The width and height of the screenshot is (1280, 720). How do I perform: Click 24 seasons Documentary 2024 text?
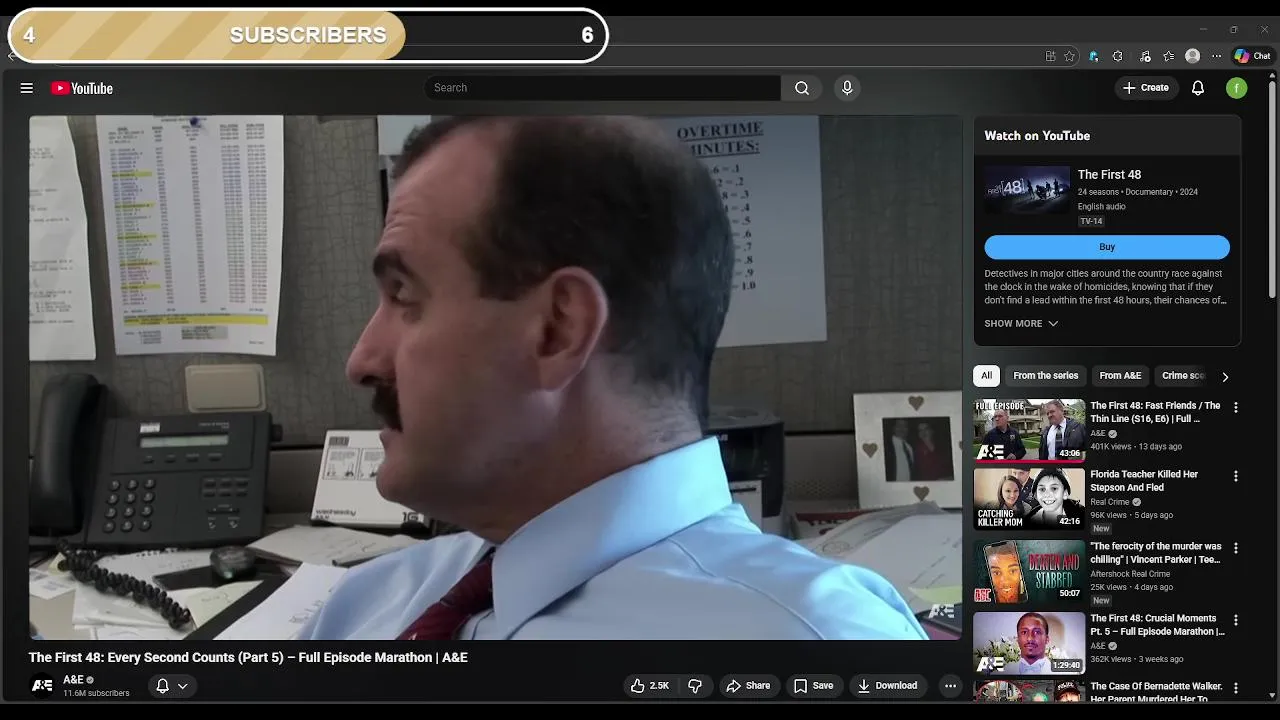click(x=1138, y=192)
